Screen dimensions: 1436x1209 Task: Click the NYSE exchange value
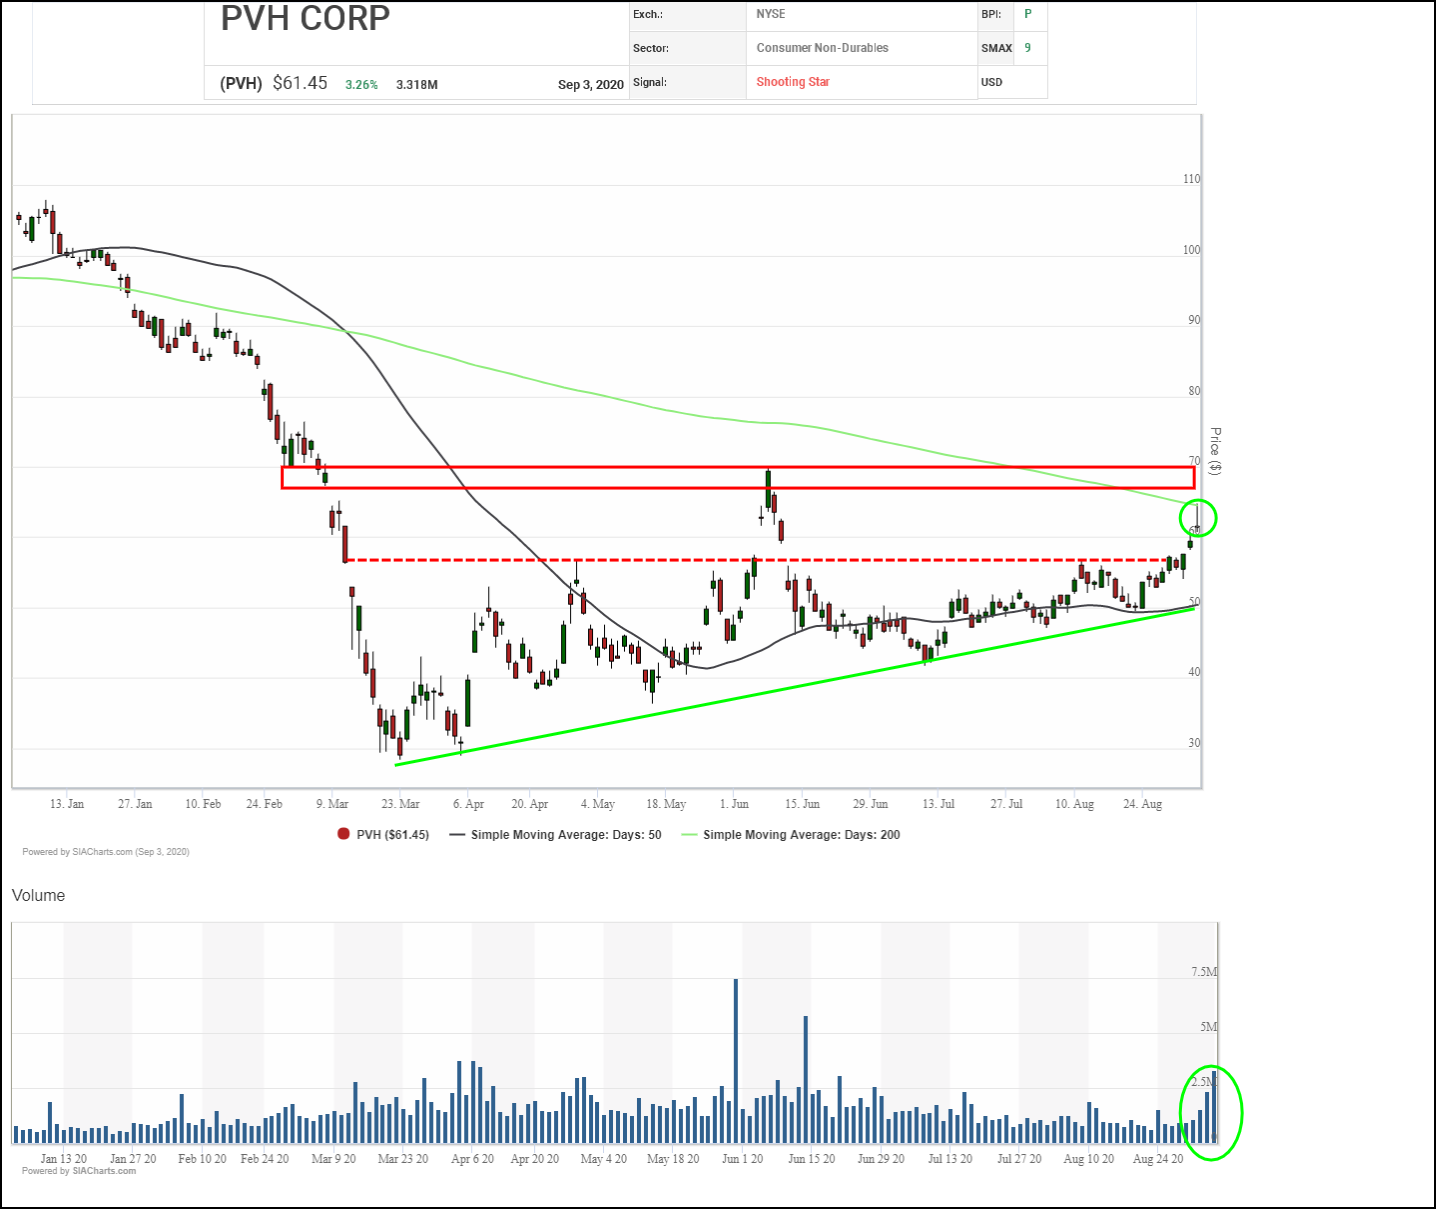[x=770, y=14]
